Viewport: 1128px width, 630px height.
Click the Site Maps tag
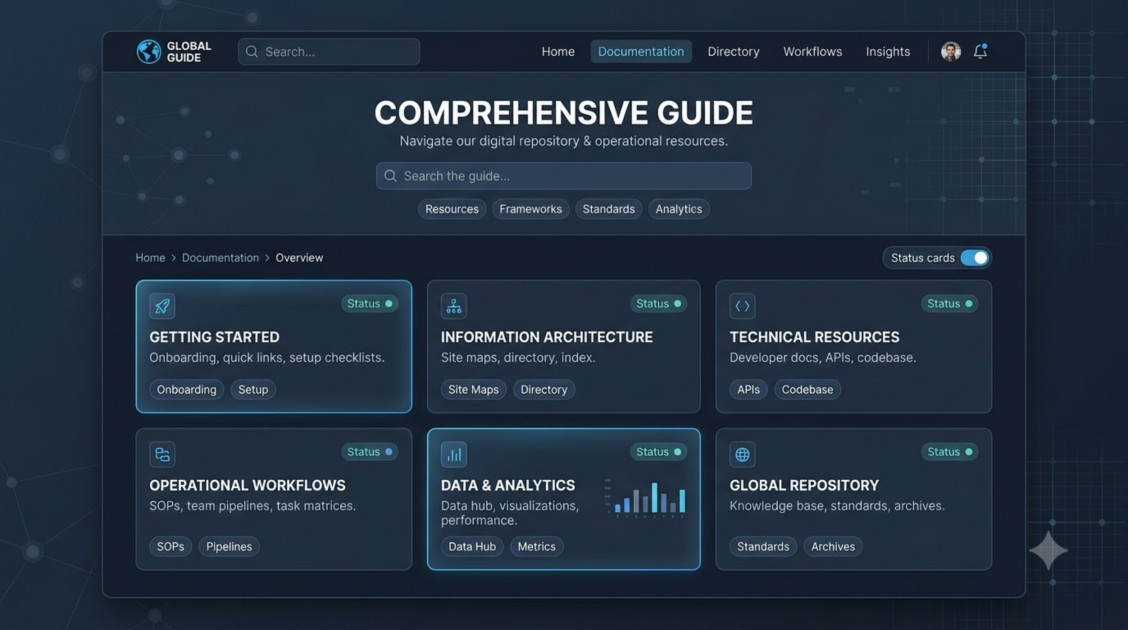pos(473,390)
